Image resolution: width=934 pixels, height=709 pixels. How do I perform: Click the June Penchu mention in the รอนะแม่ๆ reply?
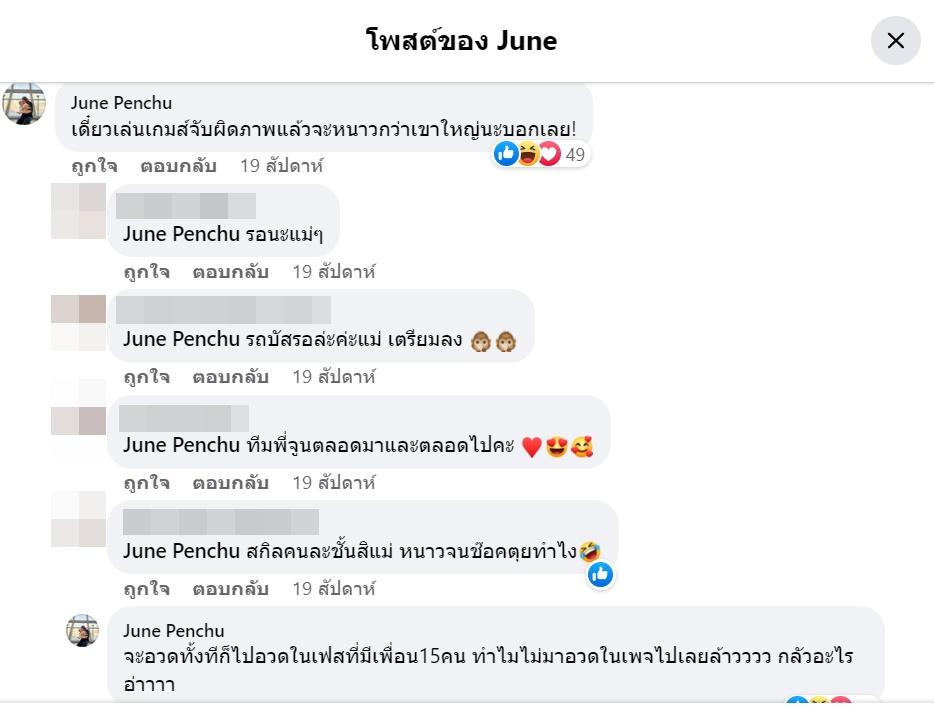(181, 234)
